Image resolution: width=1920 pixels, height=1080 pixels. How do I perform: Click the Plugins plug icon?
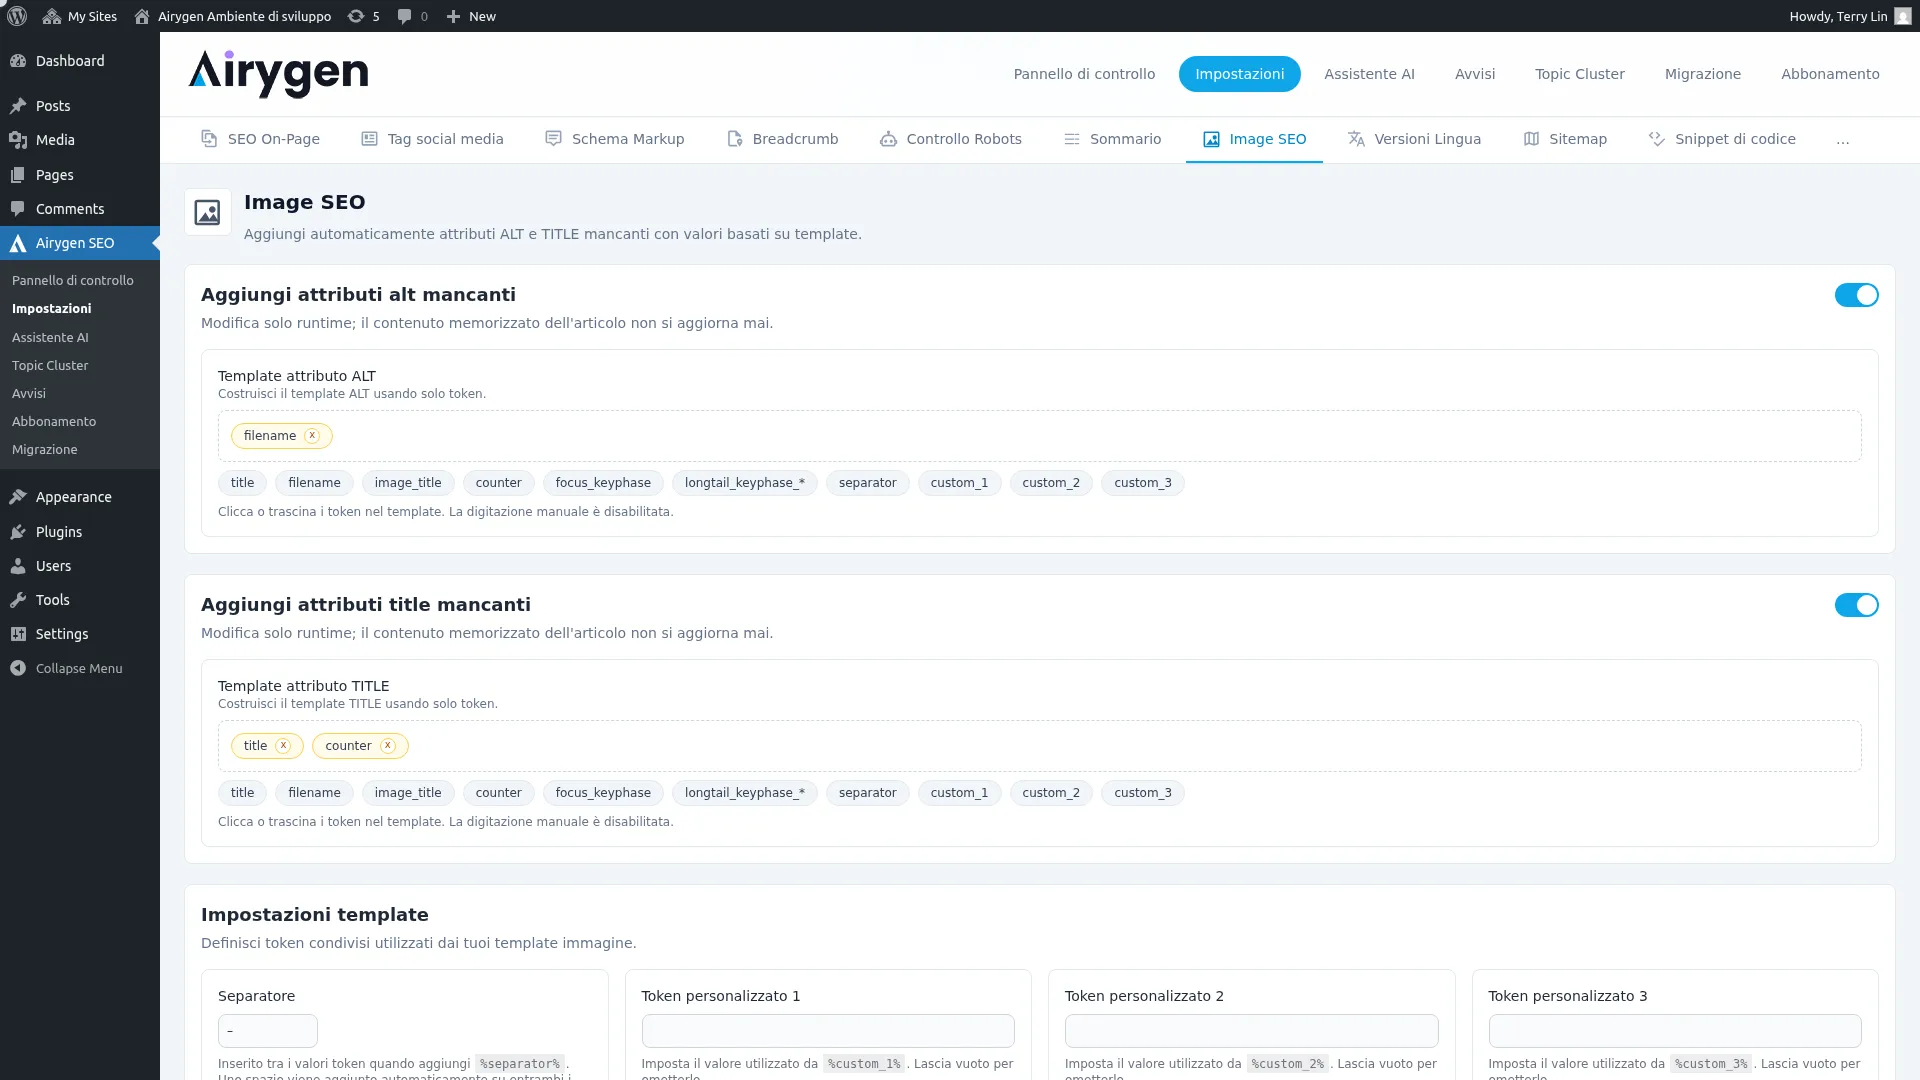tap(18, 532)
